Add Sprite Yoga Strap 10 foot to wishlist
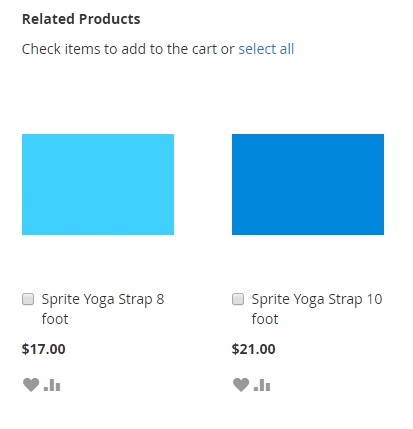This screenshot has height=429, width=413. pyautogui.click(x=241, y=385)
